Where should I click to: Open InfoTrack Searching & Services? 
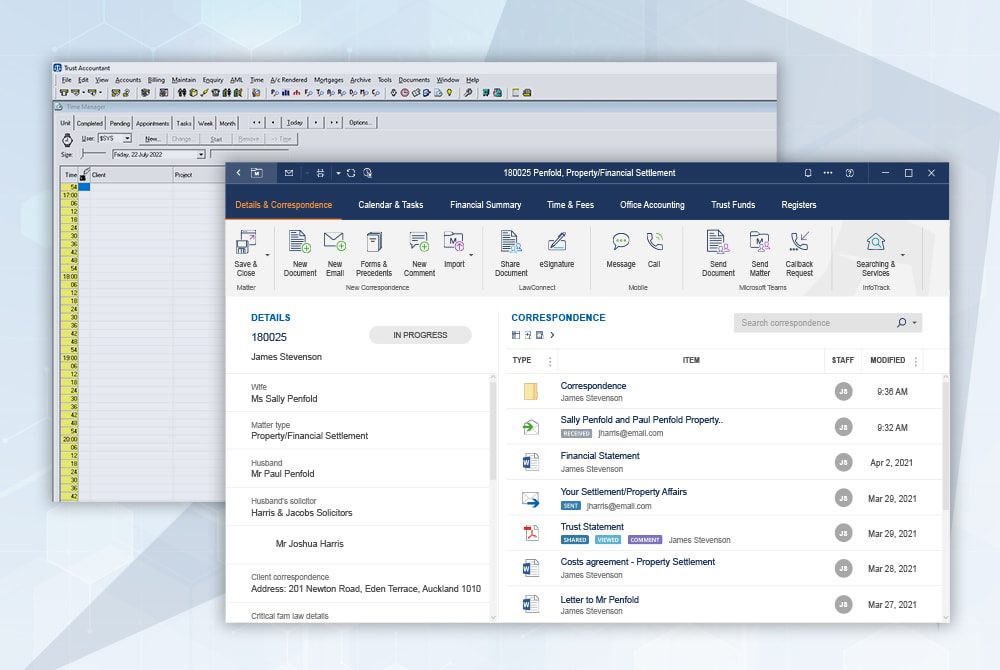[x=876, y=254]
